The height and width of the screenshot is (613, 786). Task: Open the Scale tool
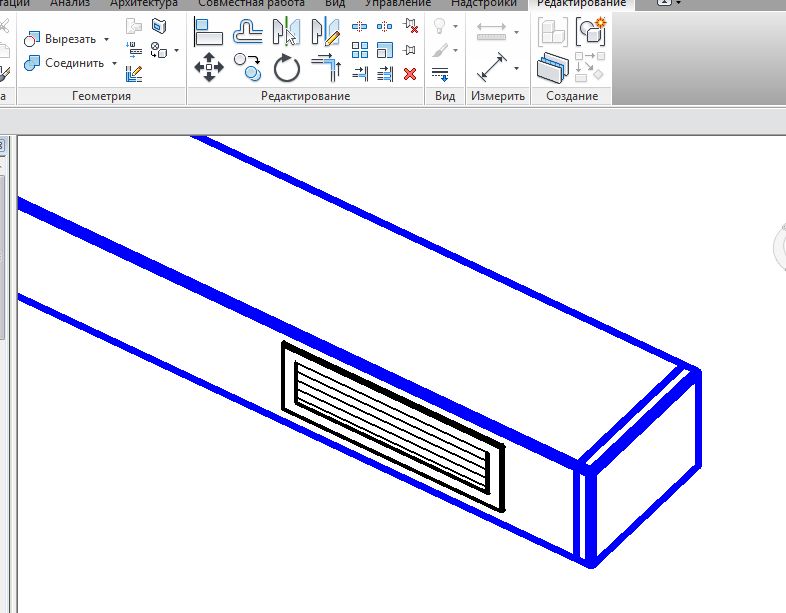click(x=384, y=50)
